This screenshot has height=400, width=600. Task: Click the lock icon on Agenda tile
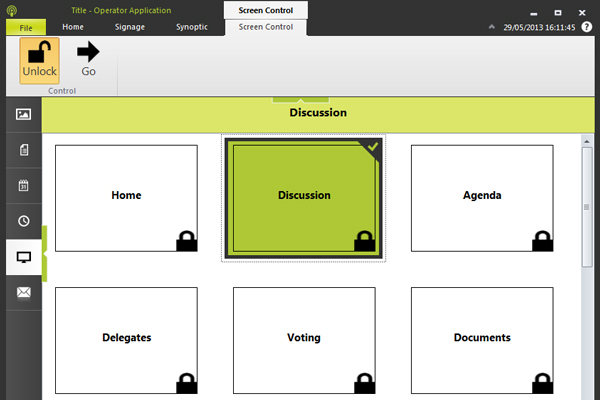coord(543,241)
